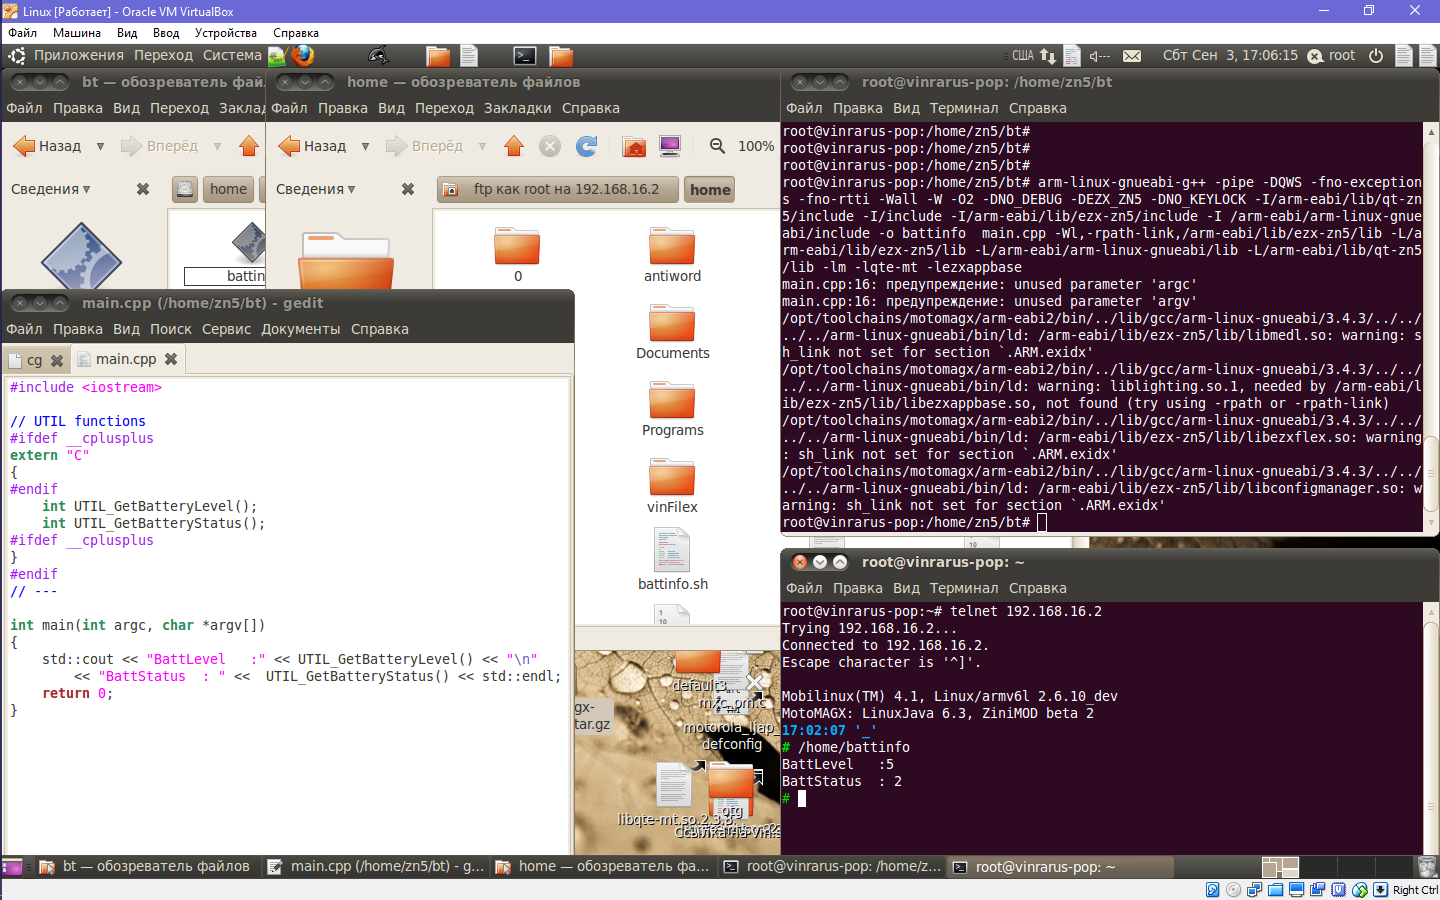The height and width of the screenshot is (900, 1440).
Task: Open the antiword folder
Action: (x=672, y=255)
